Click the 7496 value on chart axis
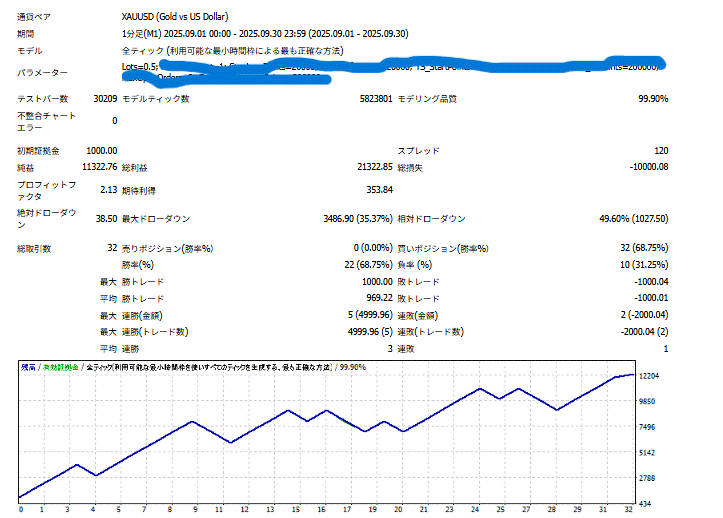723x518 pixels. tap(647, 427)
